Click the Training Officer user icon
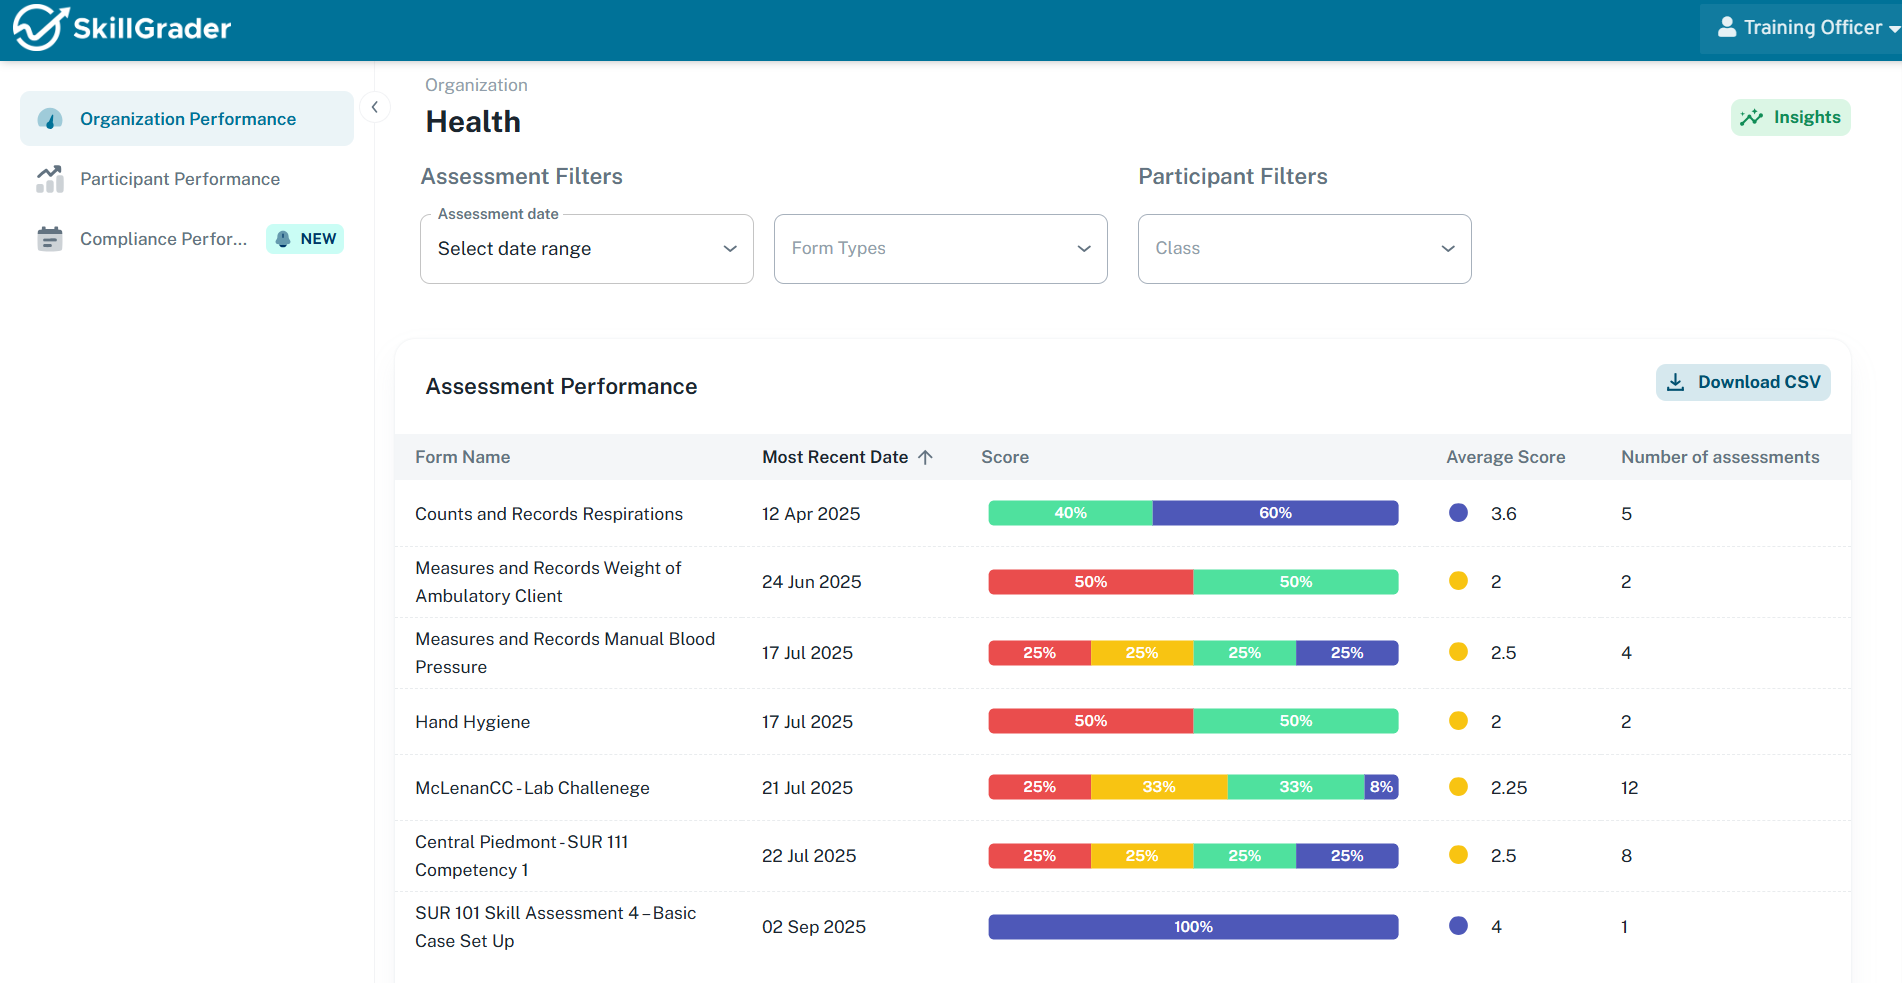This screenshot has height=983, width=1902. (1727, 27)
